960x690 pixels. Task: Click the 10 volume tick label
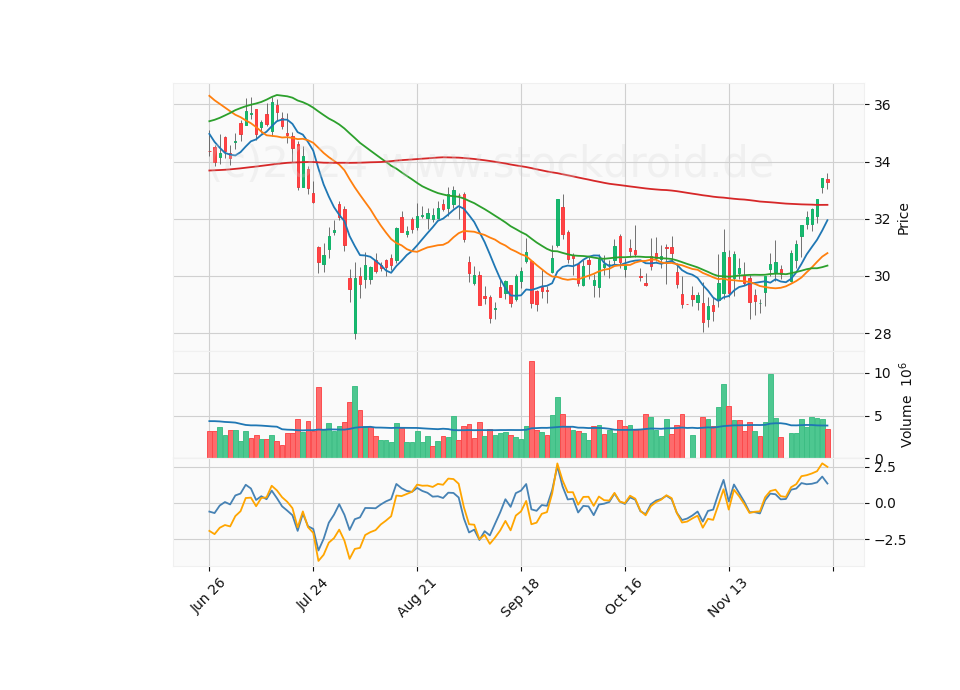click(882, 373)
